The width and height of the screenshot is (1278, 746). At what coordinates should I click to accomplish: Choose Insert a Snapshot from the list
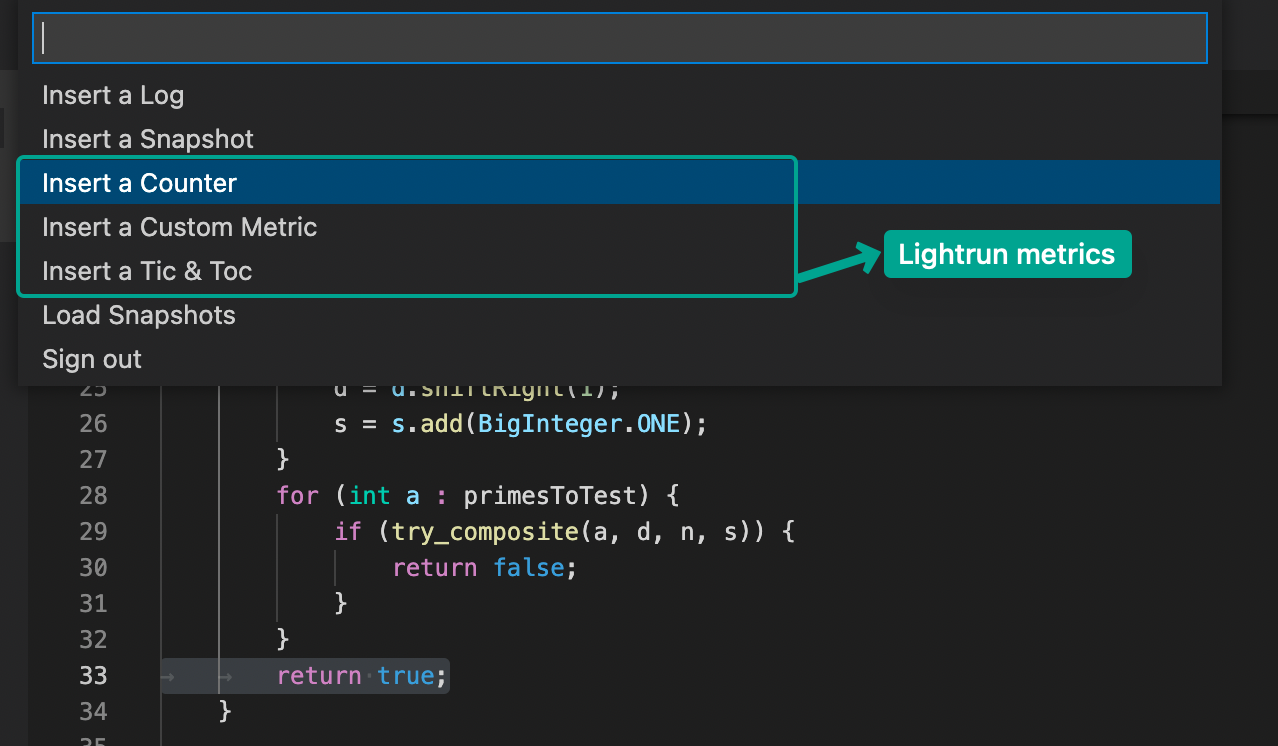[x=148, y=139]
